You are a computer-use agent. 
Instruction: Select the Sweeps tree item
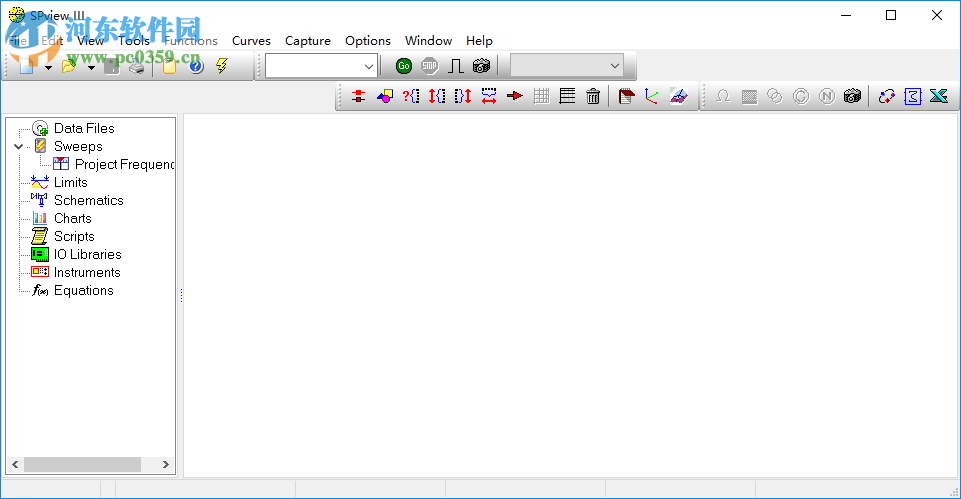78,147
